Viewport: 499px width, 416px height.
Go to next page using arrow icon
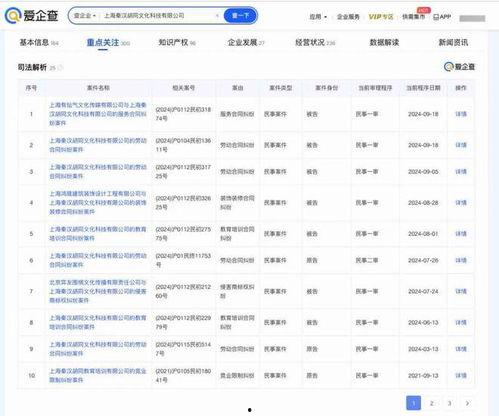467,403
